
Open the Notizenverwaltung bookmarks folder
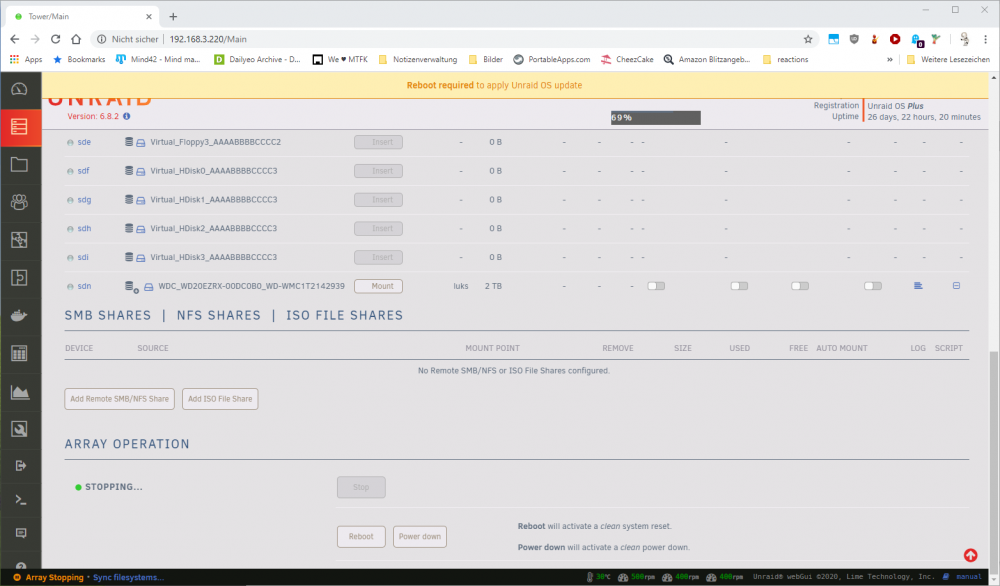tap(418, 59)
